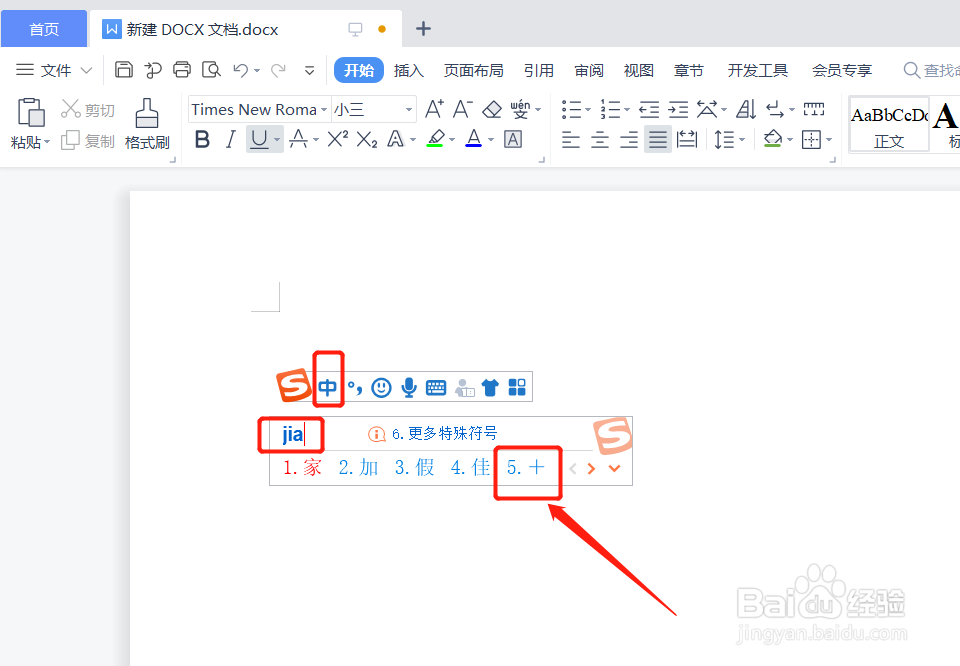Open the 审阅 ribbon tab
This screenshot has height=666, width=960.
point(589,70)
